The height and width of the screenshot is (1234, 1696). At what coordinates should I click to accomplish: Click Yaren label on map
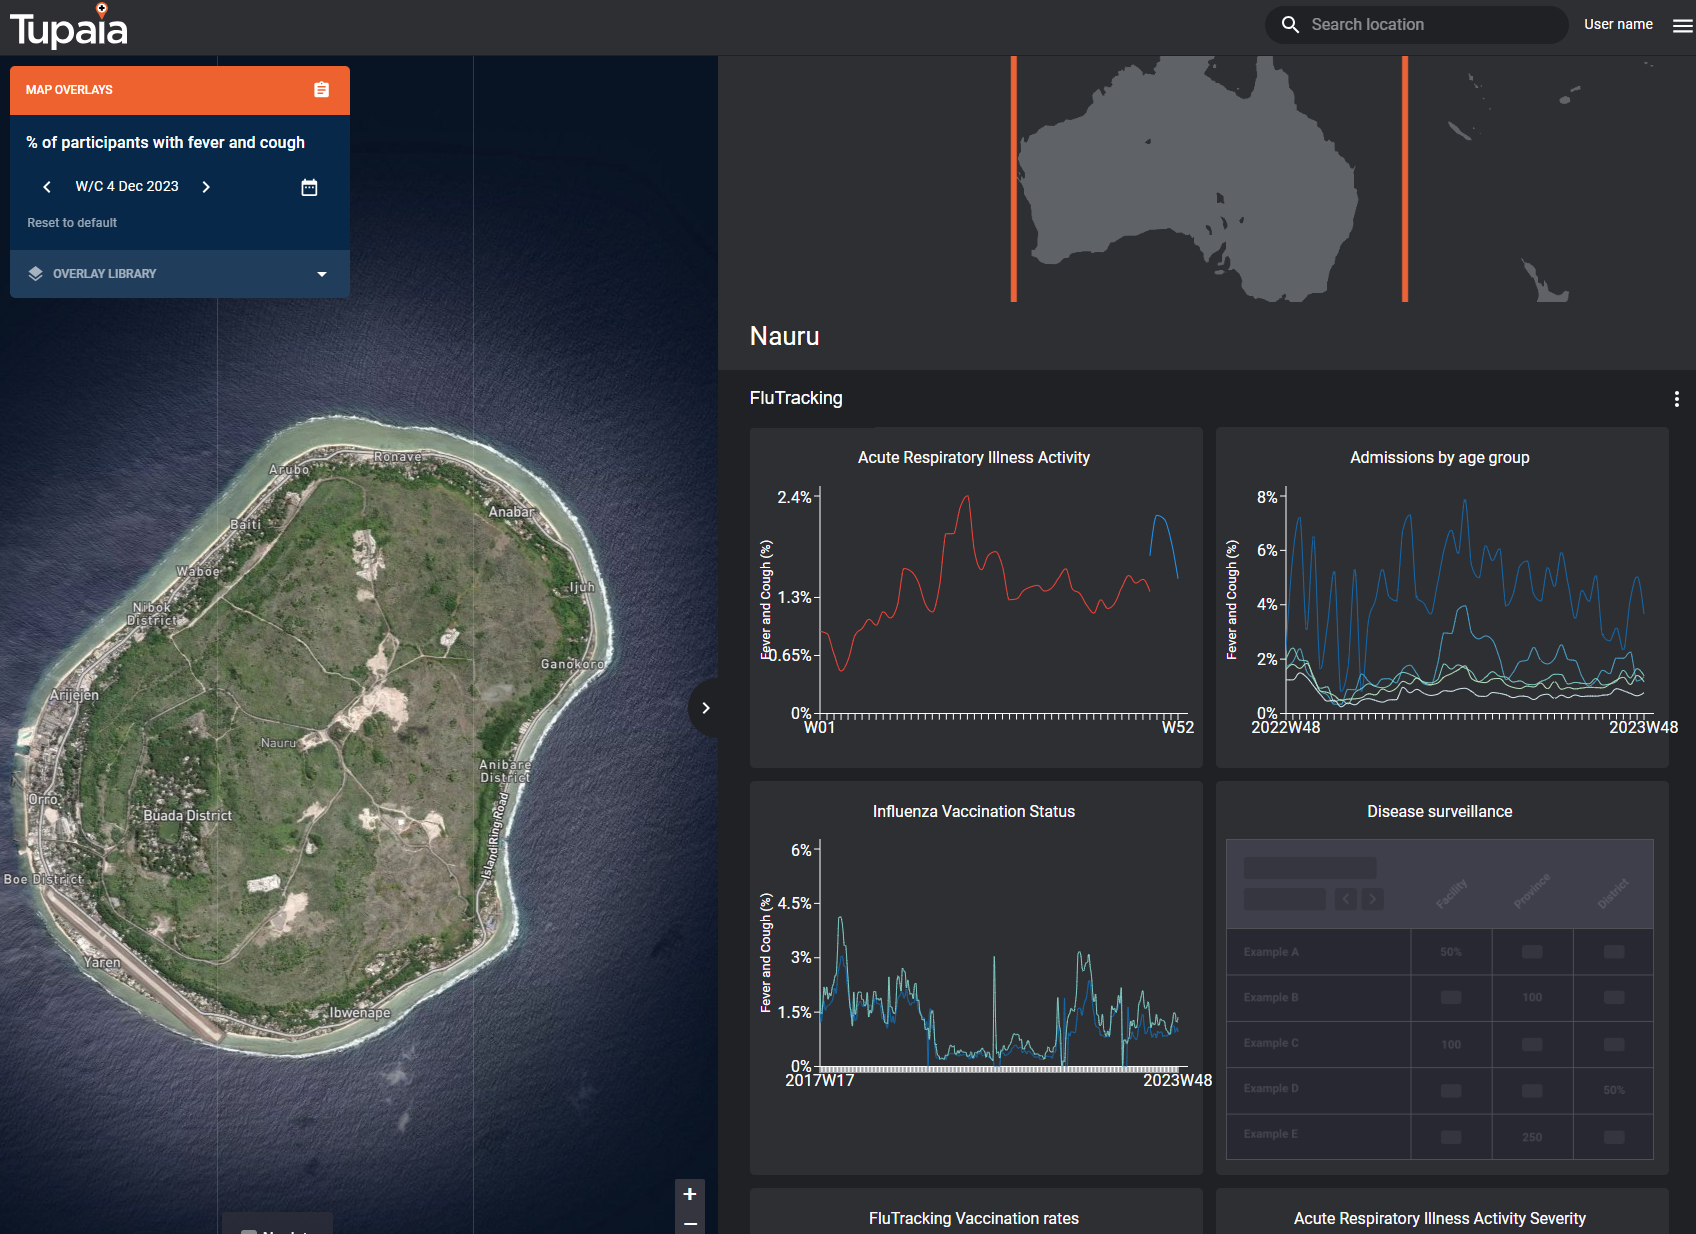point(102,963)
